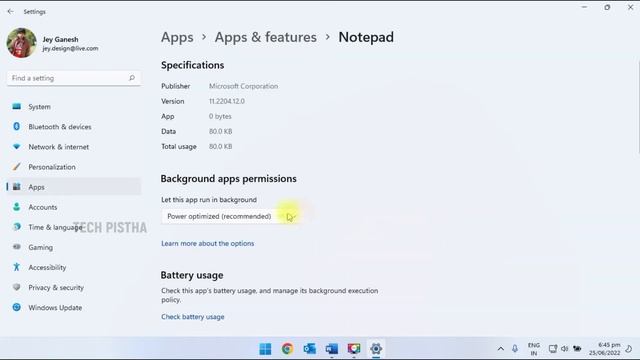Open Outlook from the taskbar

(309, 349)
